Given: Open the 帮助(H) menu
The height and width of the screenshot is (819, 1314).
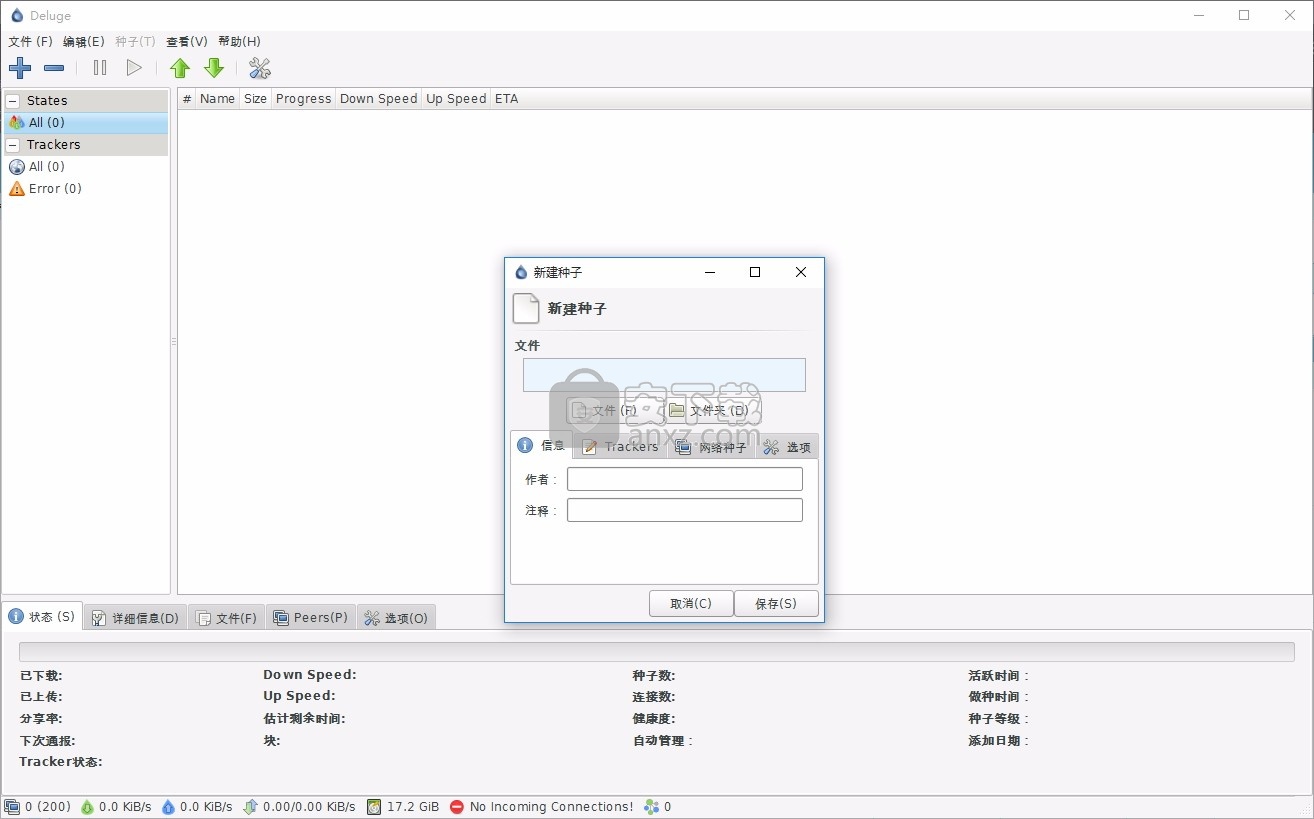Looking at the screenshot, I should [239, 42].
